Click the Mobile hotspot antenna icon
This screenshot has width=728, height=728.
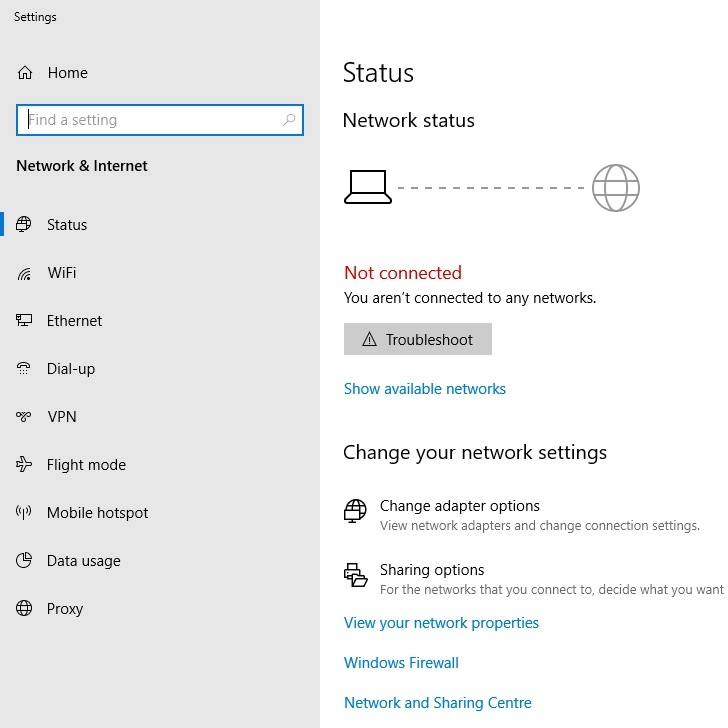(25, 513)
